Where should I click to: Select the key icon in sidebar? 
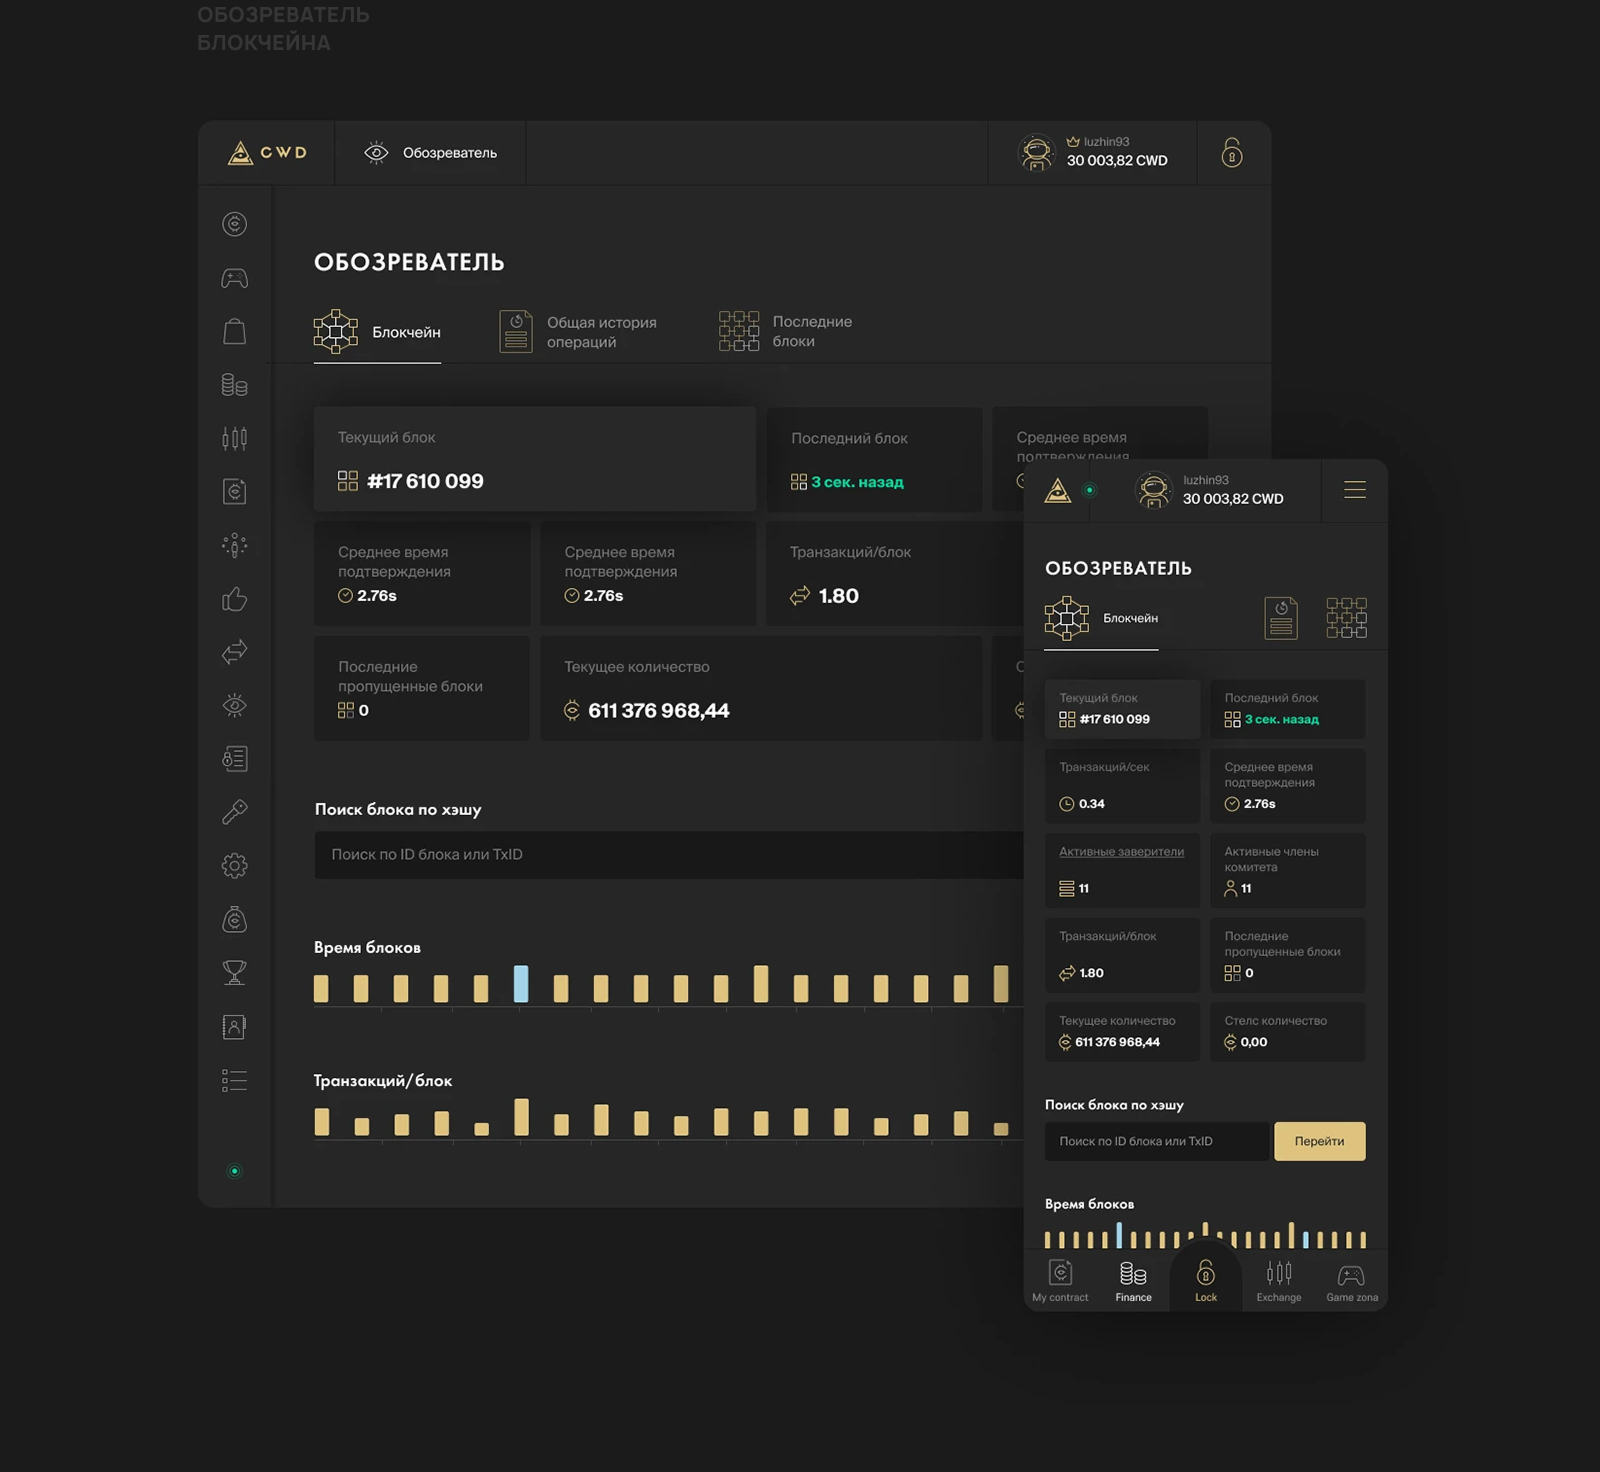click(x=234, y=812)
